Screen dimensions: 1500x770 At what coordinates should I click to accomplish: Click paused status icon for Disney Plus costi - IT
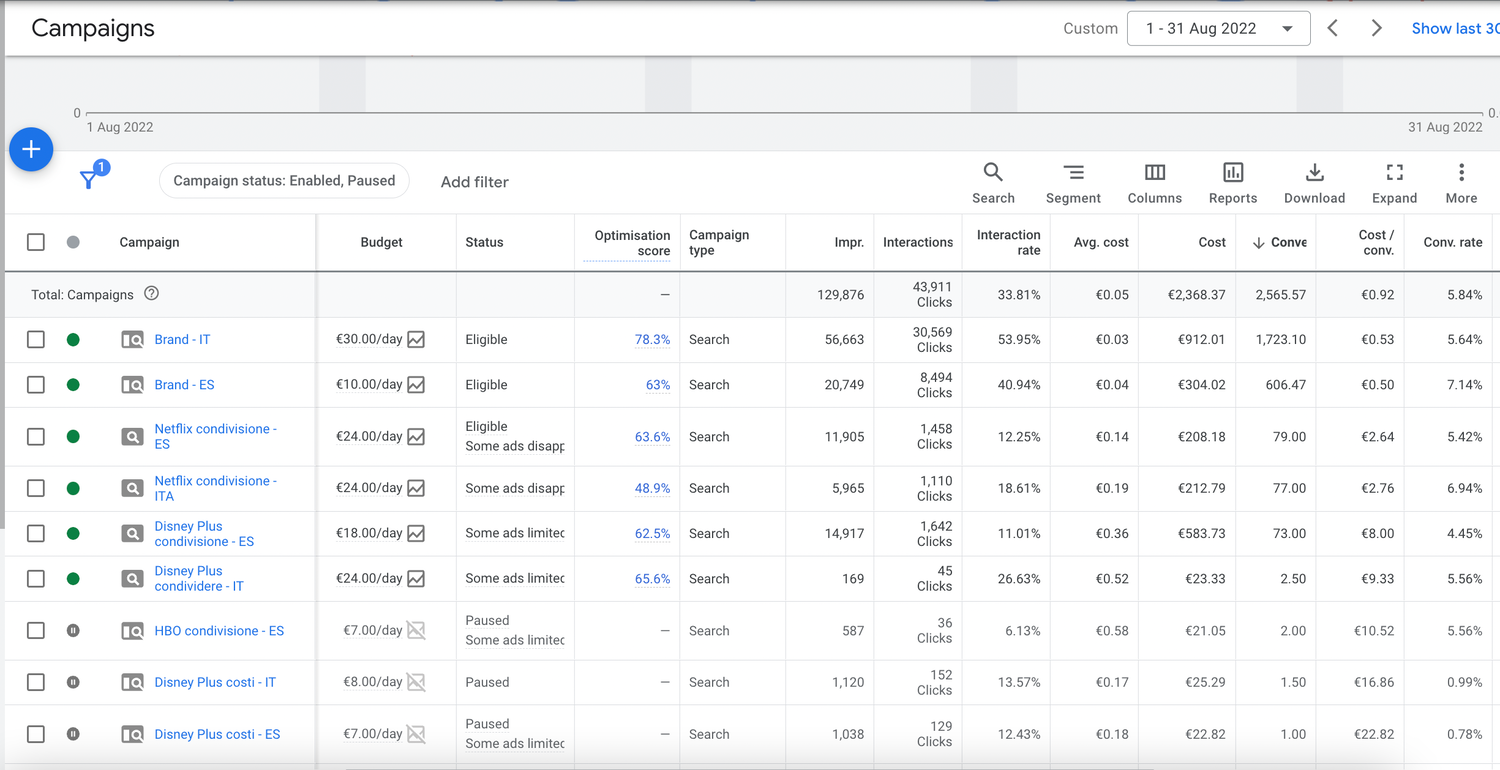click(73, 683)
